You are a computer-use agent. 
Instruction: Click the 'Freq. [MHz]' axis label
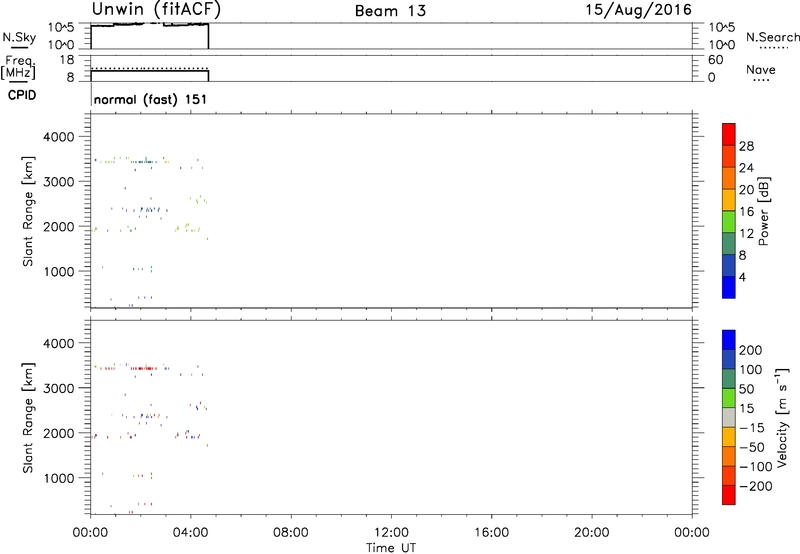click(18, 67)
